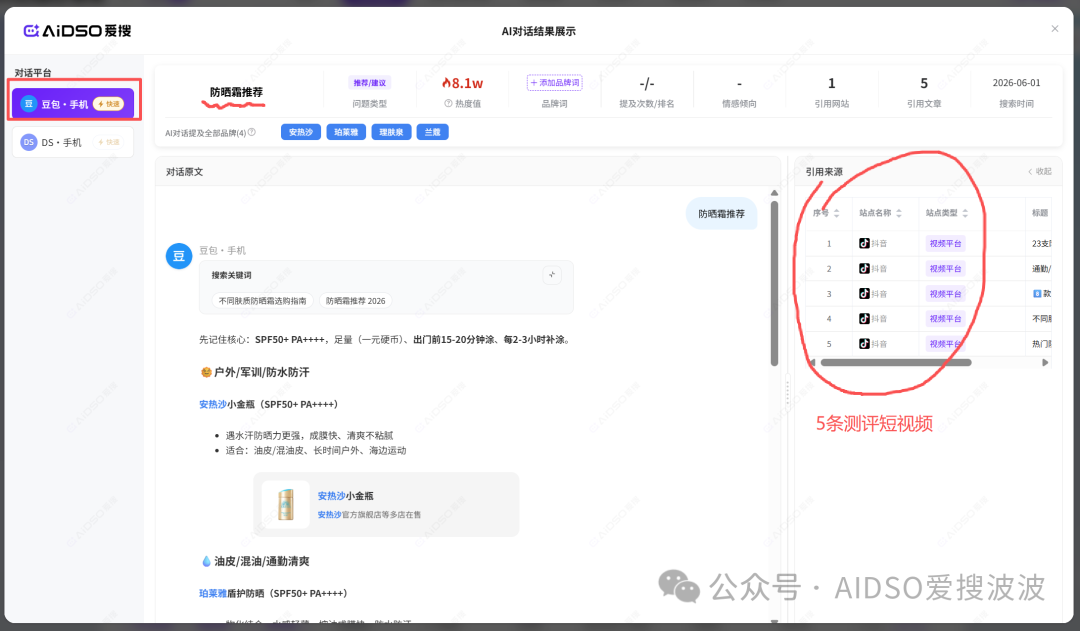This screenshot has height=631, width=1080.
Task: Click the 视频平台 tag in row 4
Action: (945, 318)
